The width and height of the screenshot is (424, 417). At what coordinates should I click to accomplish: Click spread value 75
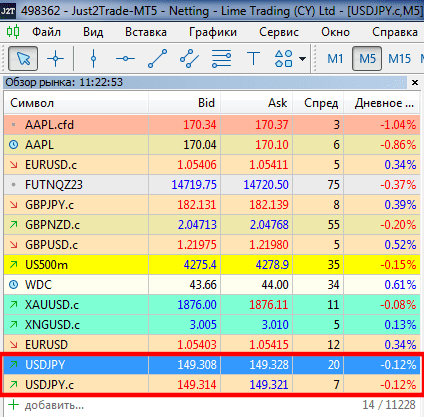[x=333, y=185]
